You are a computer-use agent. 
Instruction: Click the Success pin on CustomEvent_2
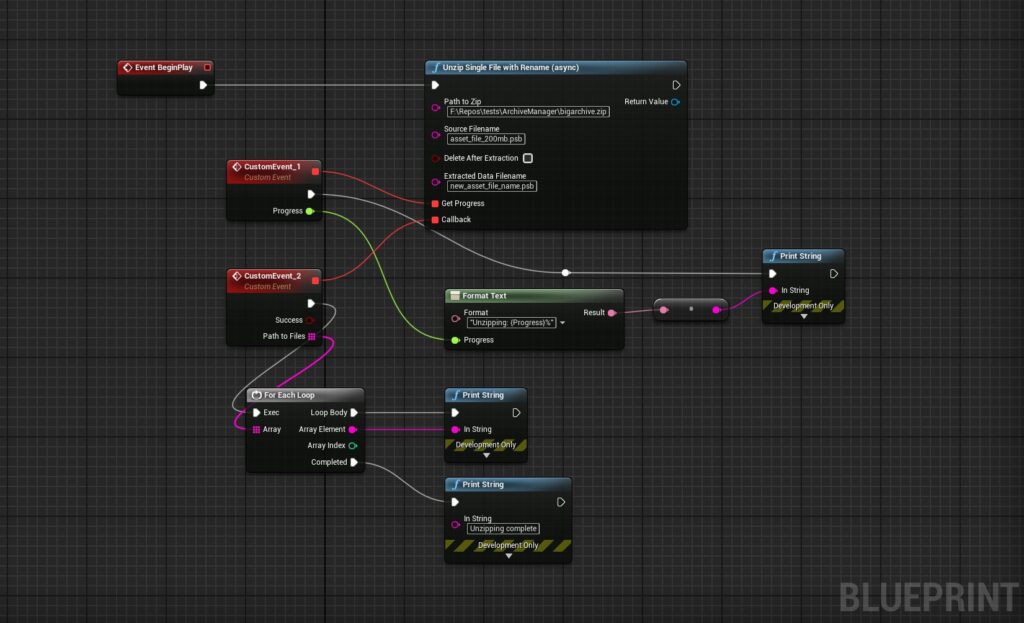coord(310,320)
